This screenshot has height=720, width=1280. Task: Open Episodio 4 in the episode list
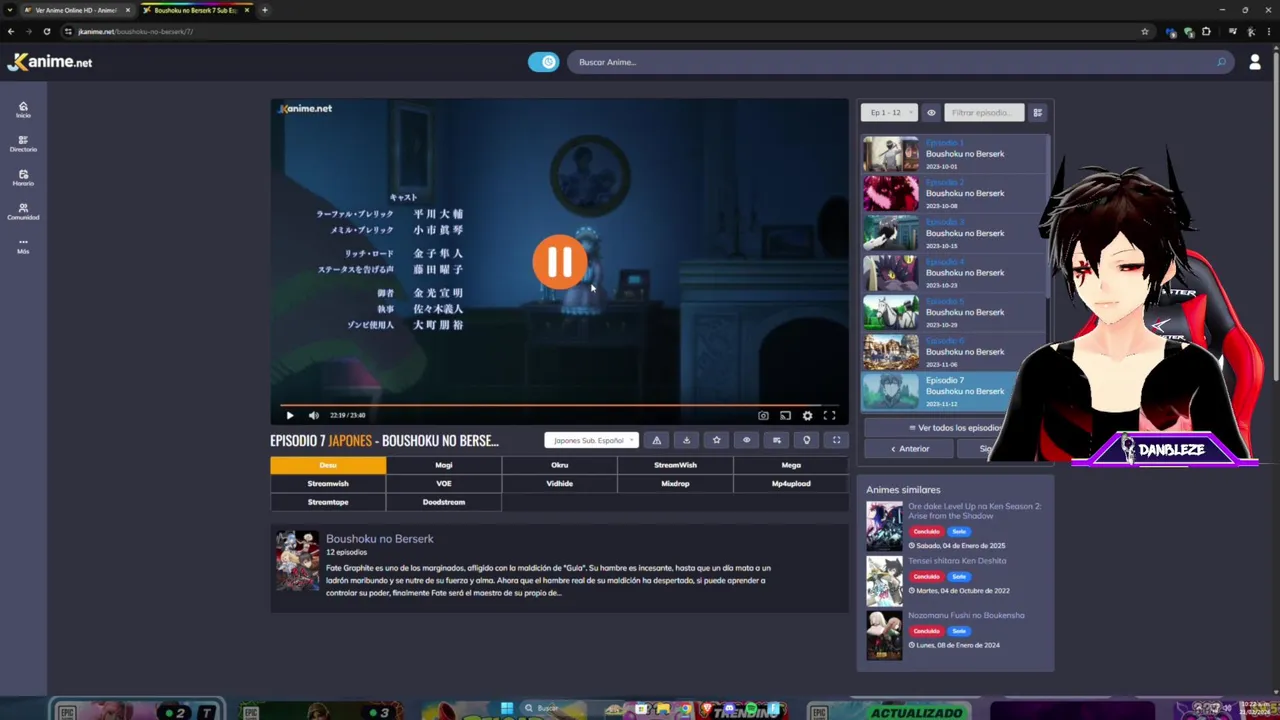pyautogui.click(x=953, y=273)
